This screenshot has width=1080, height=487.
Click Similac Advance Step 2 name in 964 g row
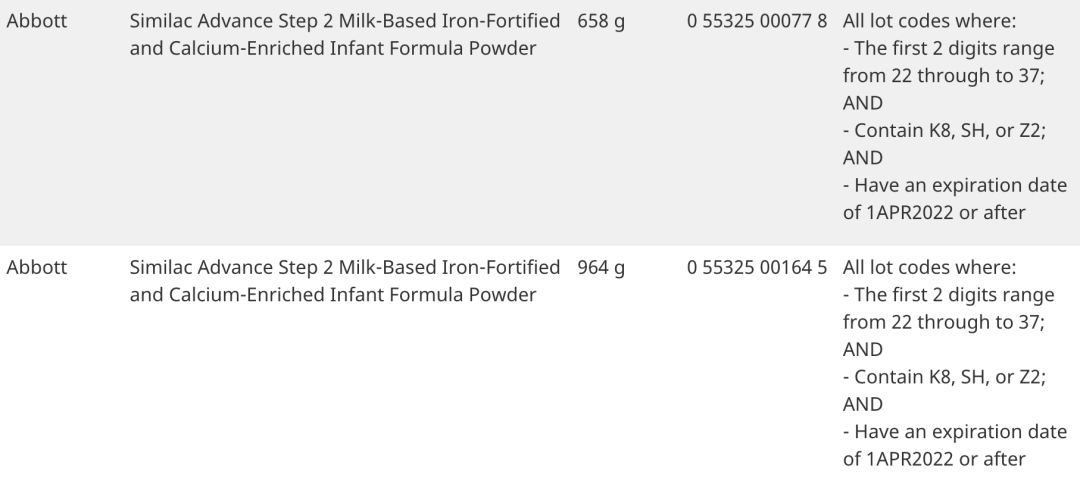click(x=345, y=282)
